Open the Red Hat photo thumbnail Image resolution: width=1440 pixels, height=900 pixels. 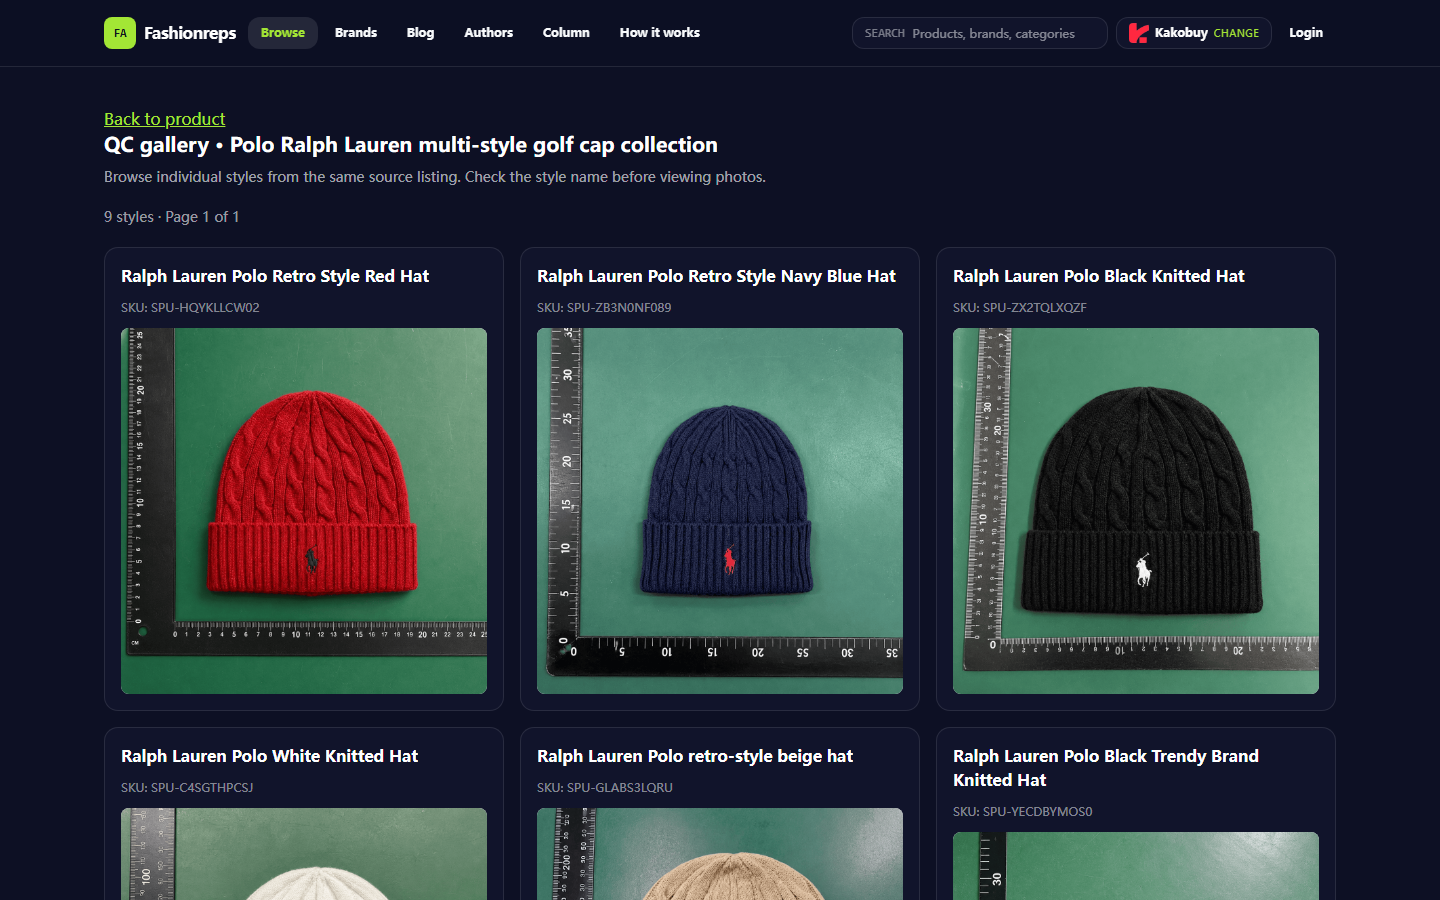point(304,511)
